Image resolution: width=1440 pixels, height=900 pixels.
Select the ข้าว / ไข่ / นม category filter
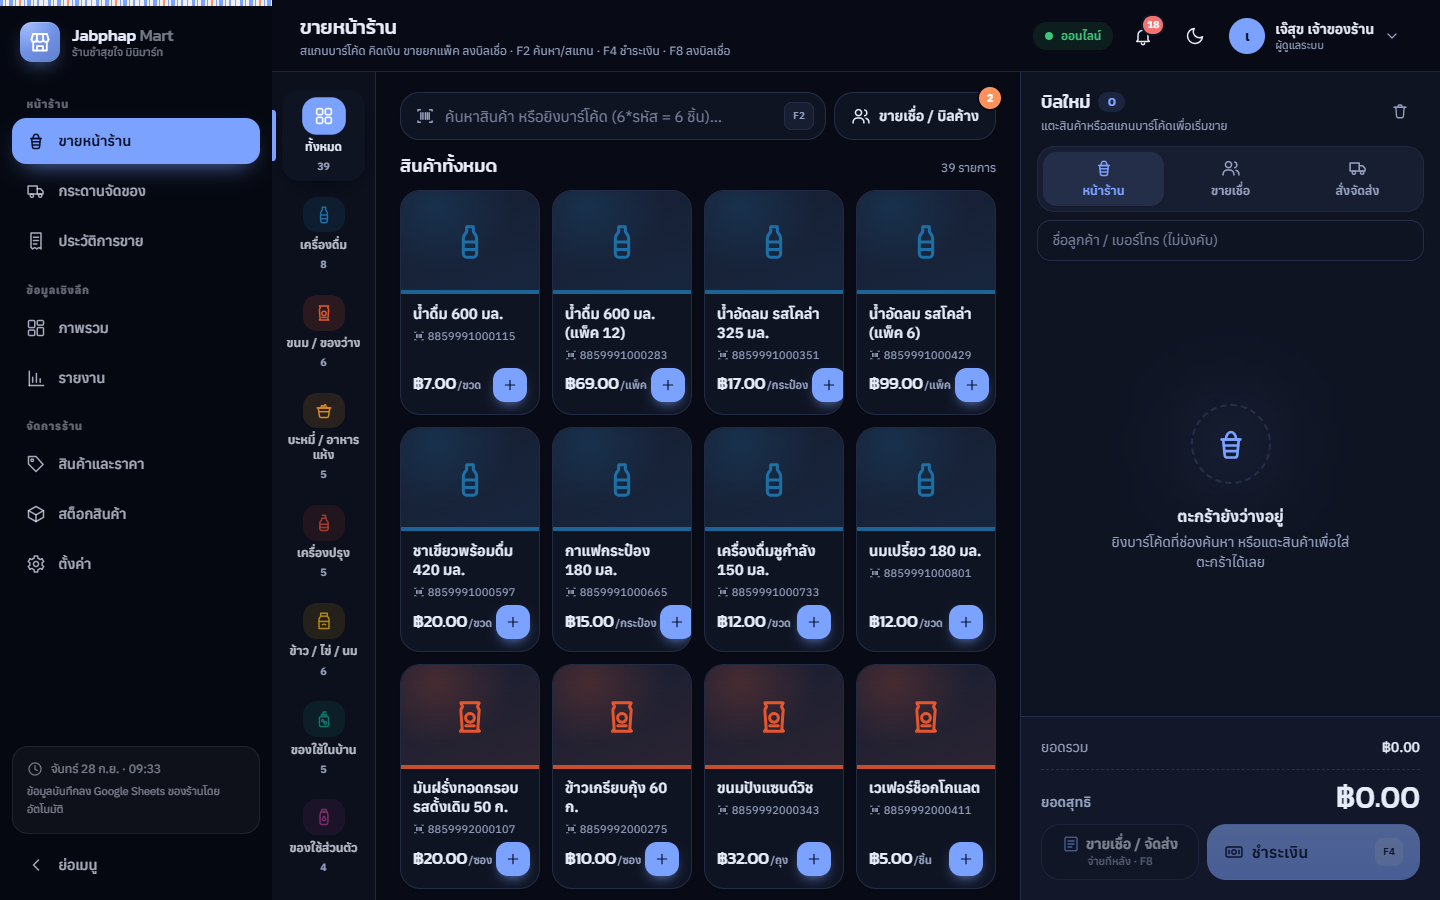(x=323, y=640)
